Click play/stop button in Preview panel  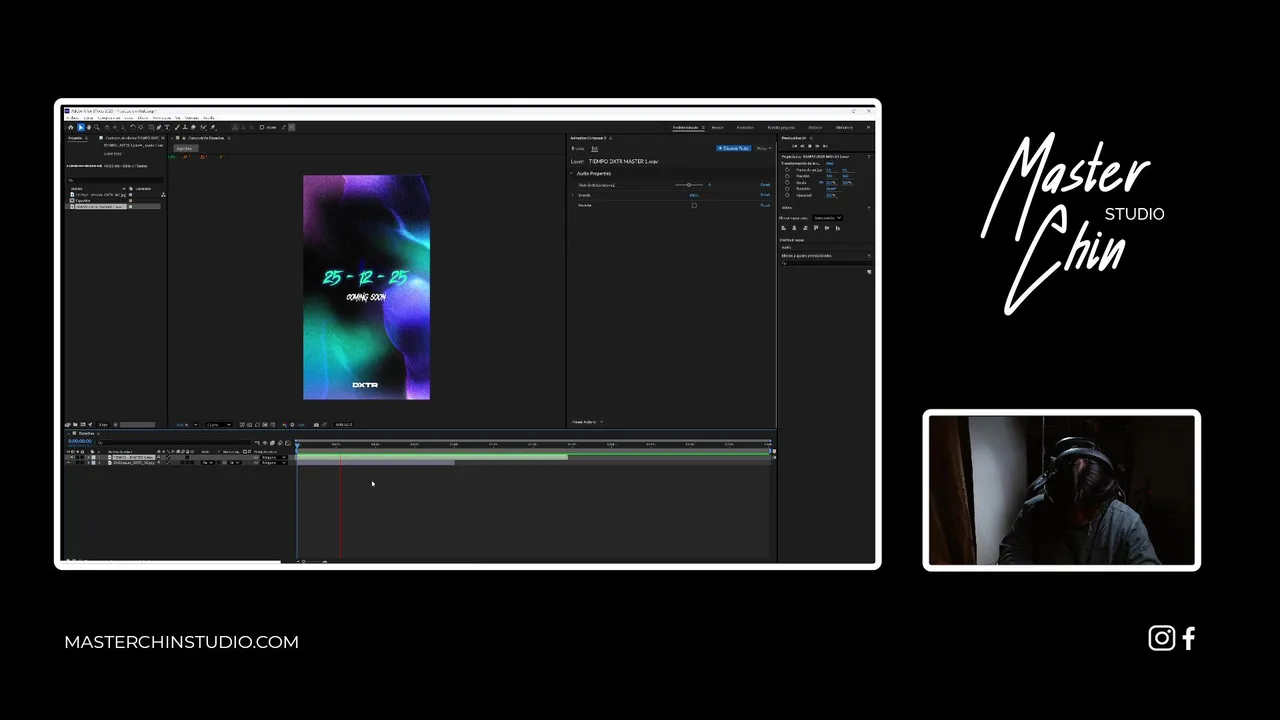[x=810, y=146]
